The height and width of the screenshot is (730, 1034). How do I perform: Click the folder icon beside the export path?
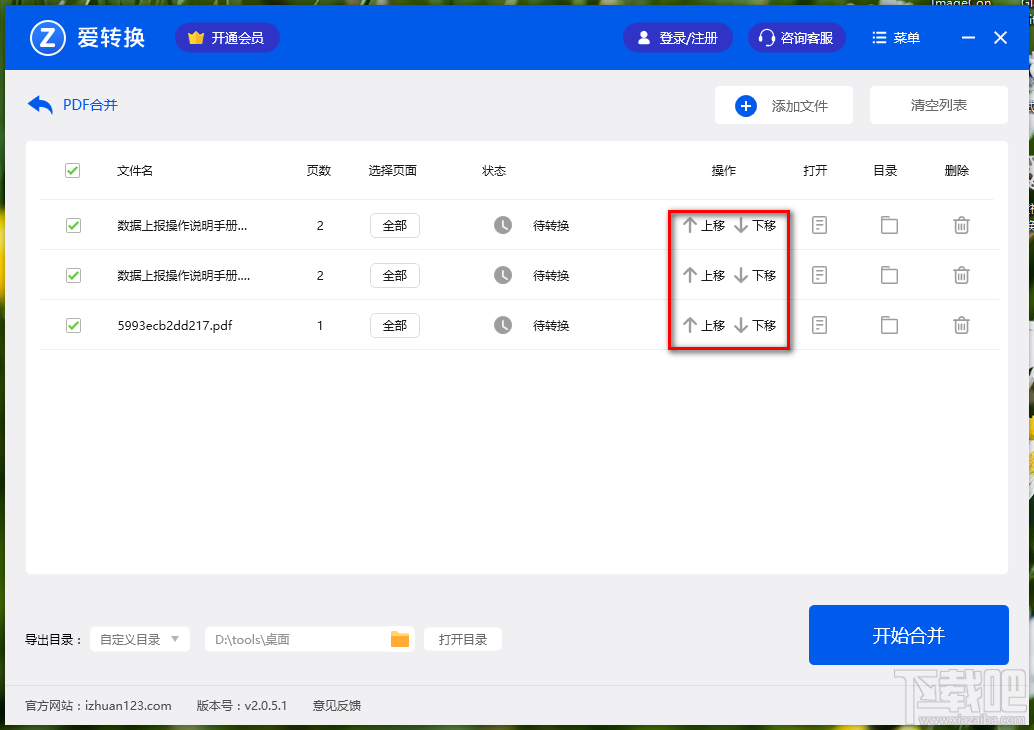(x=400, y=638)
